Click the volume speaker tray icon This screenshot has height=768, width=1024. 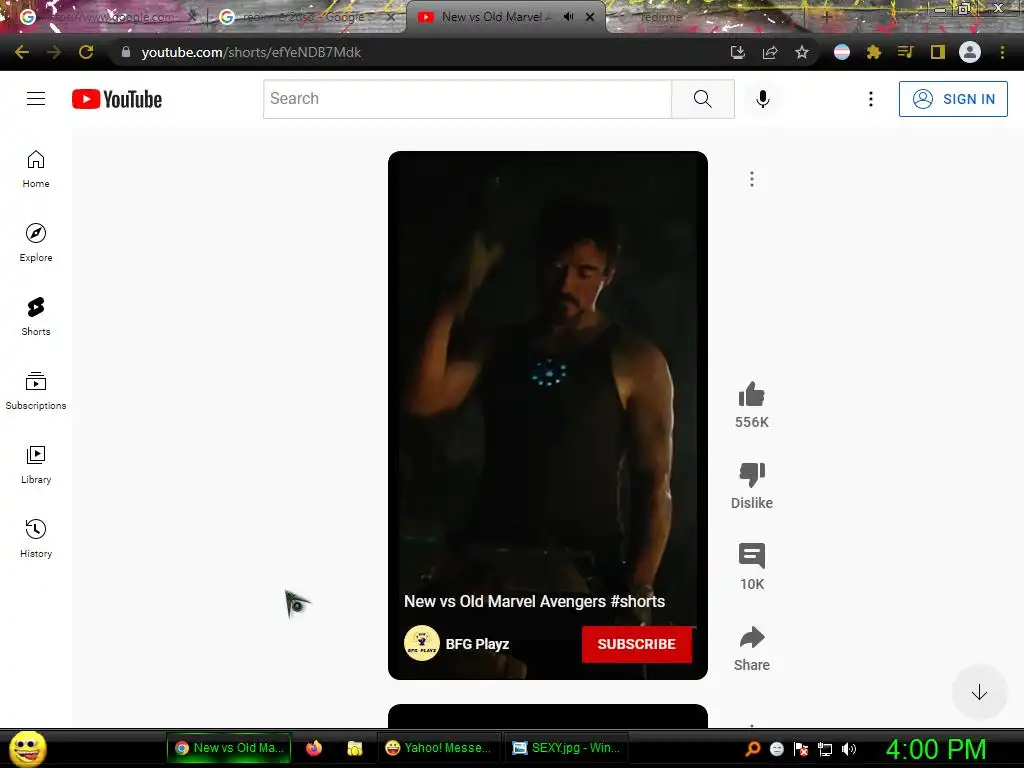[x=849, y=748]
